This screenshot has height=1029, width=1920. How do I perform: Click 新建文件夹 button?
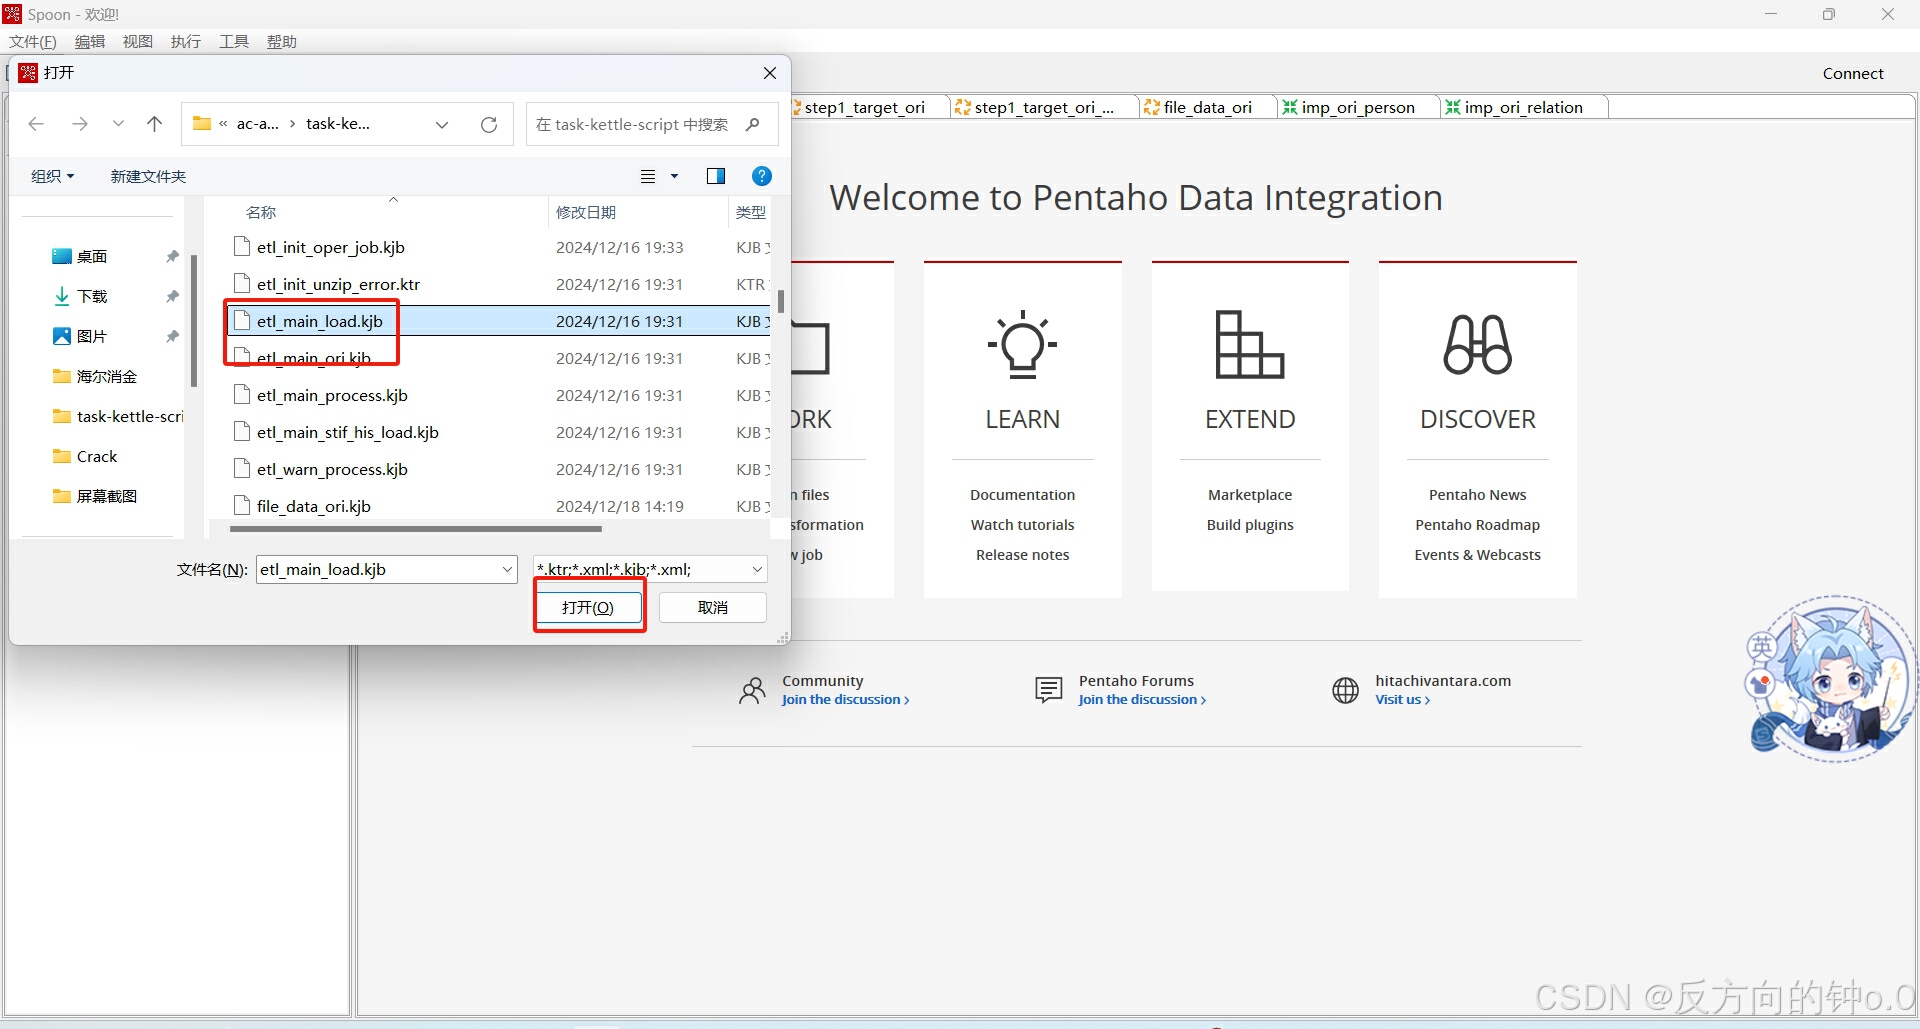pyautogui.click(x=148, y=176)
